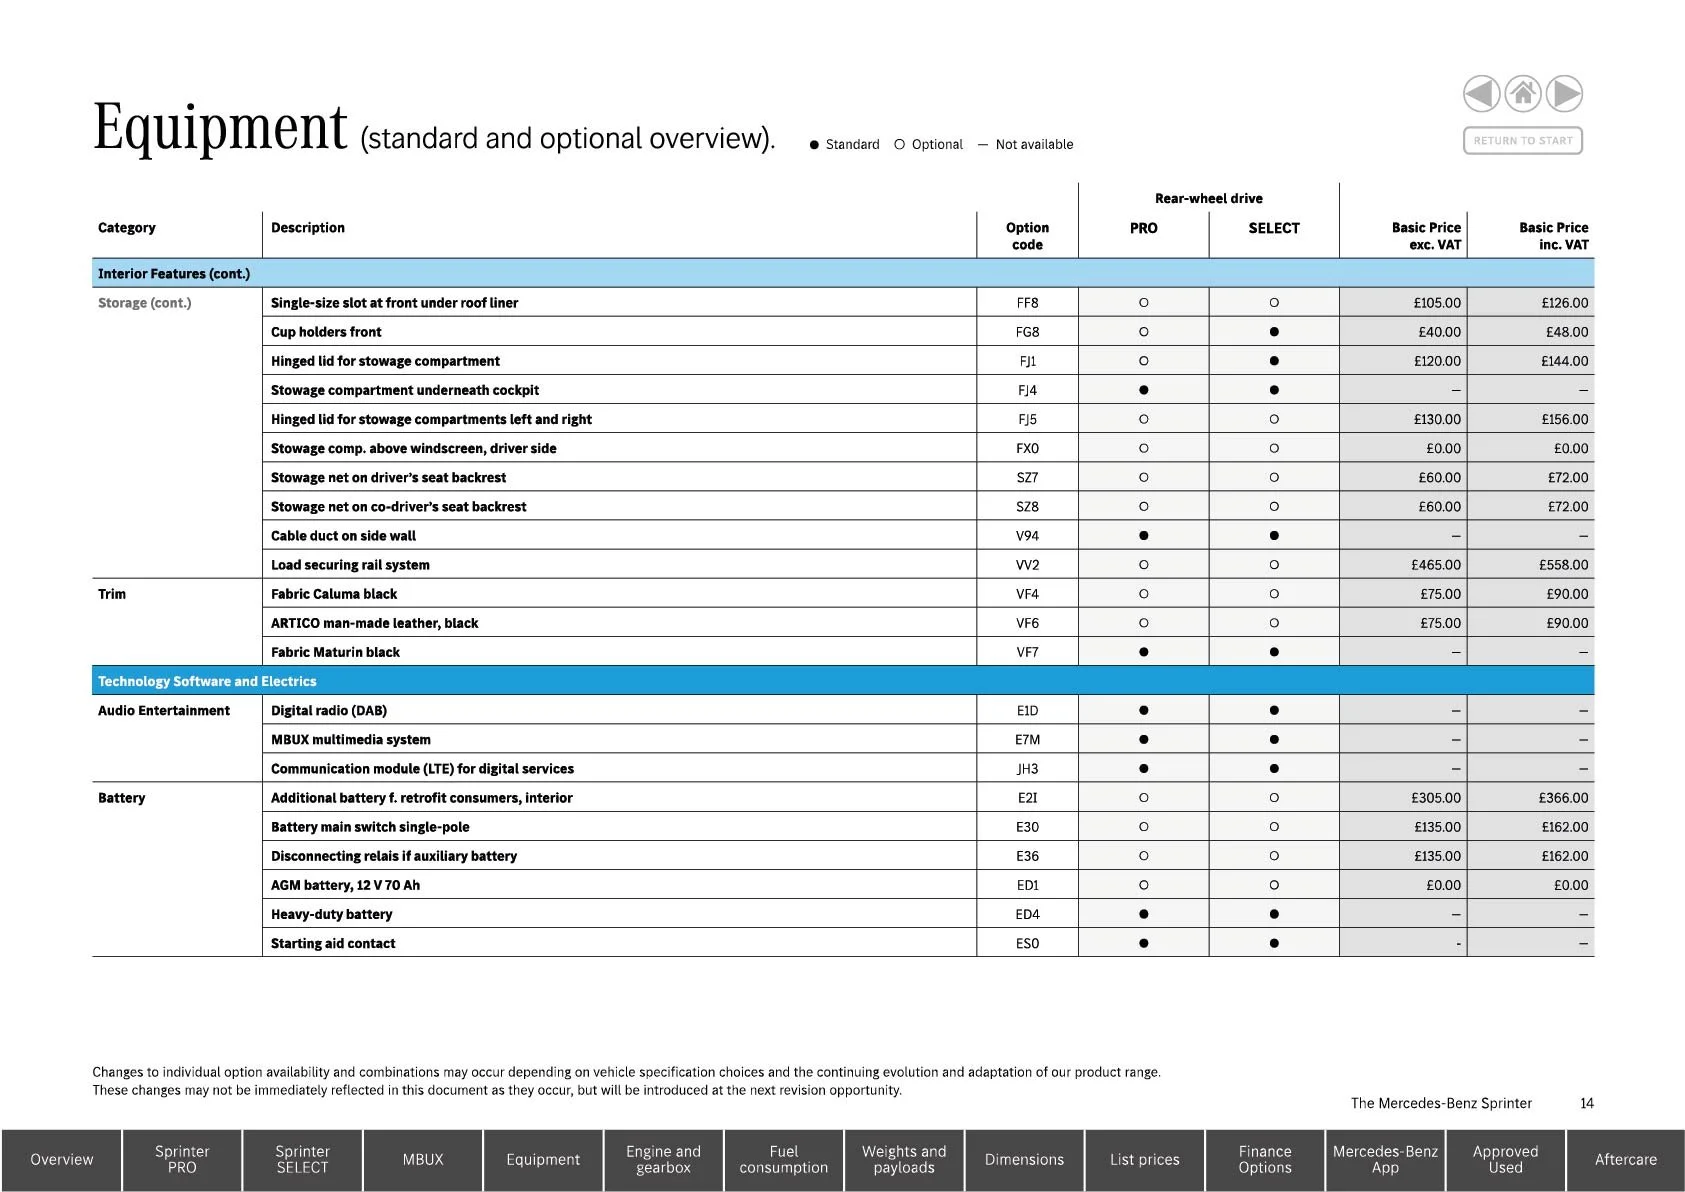
Task: Click the 'Trim' category label
Action: click(x=112, y=594)
